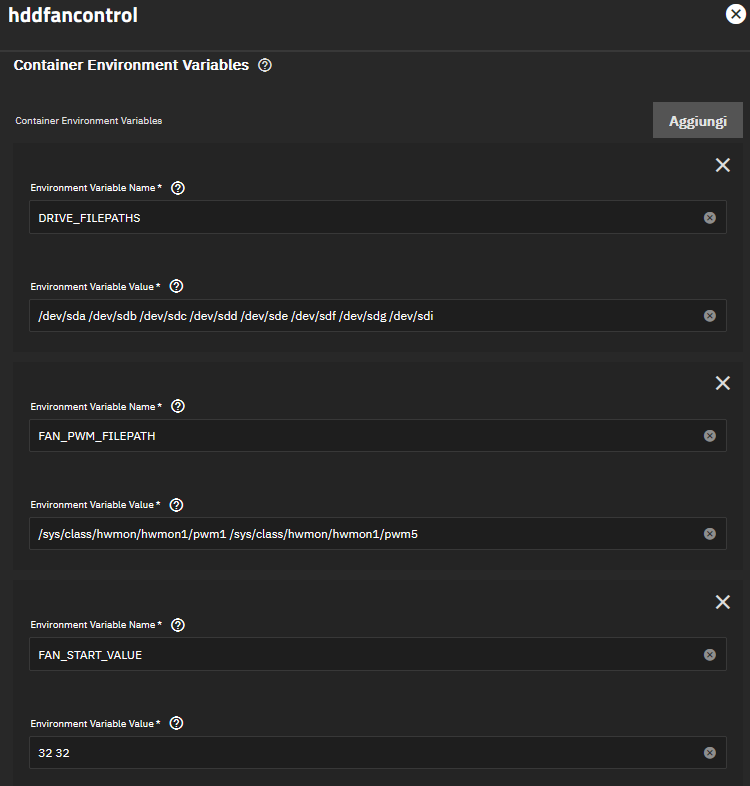Show help for FAN_START_VALUE variable name
The image size is (750, 786).
(178, 625)
